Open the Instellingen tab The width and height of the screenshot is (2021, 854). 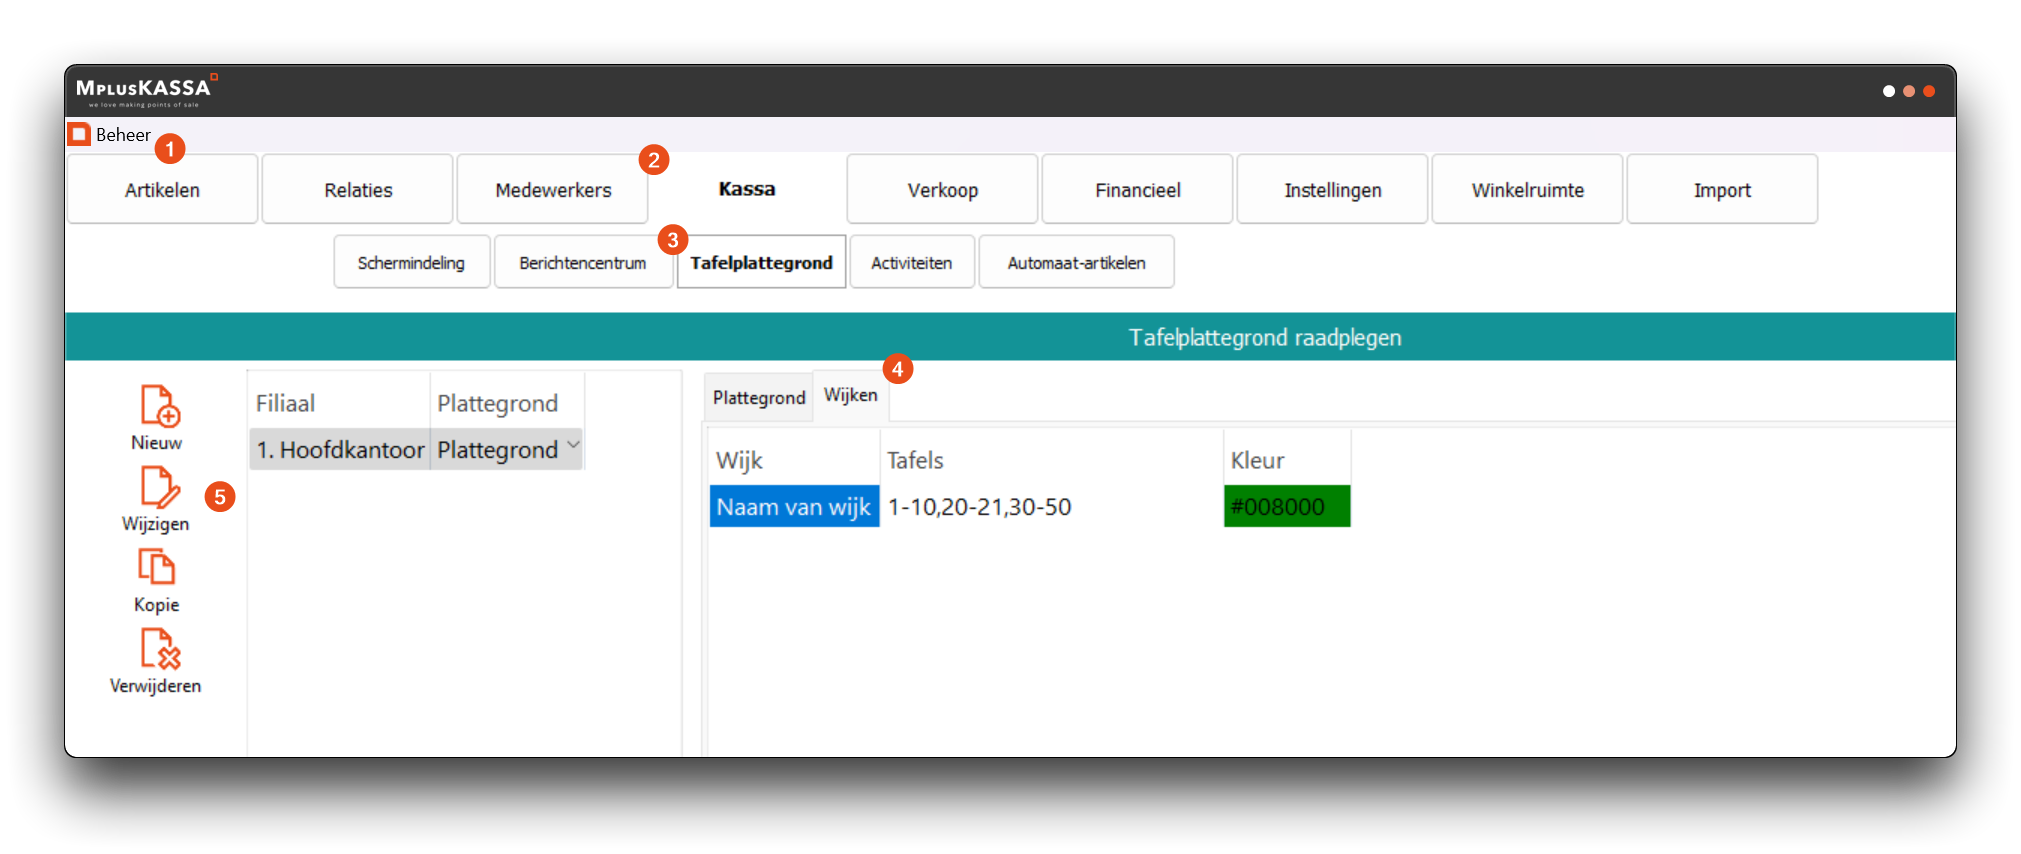pos(1332,190)
